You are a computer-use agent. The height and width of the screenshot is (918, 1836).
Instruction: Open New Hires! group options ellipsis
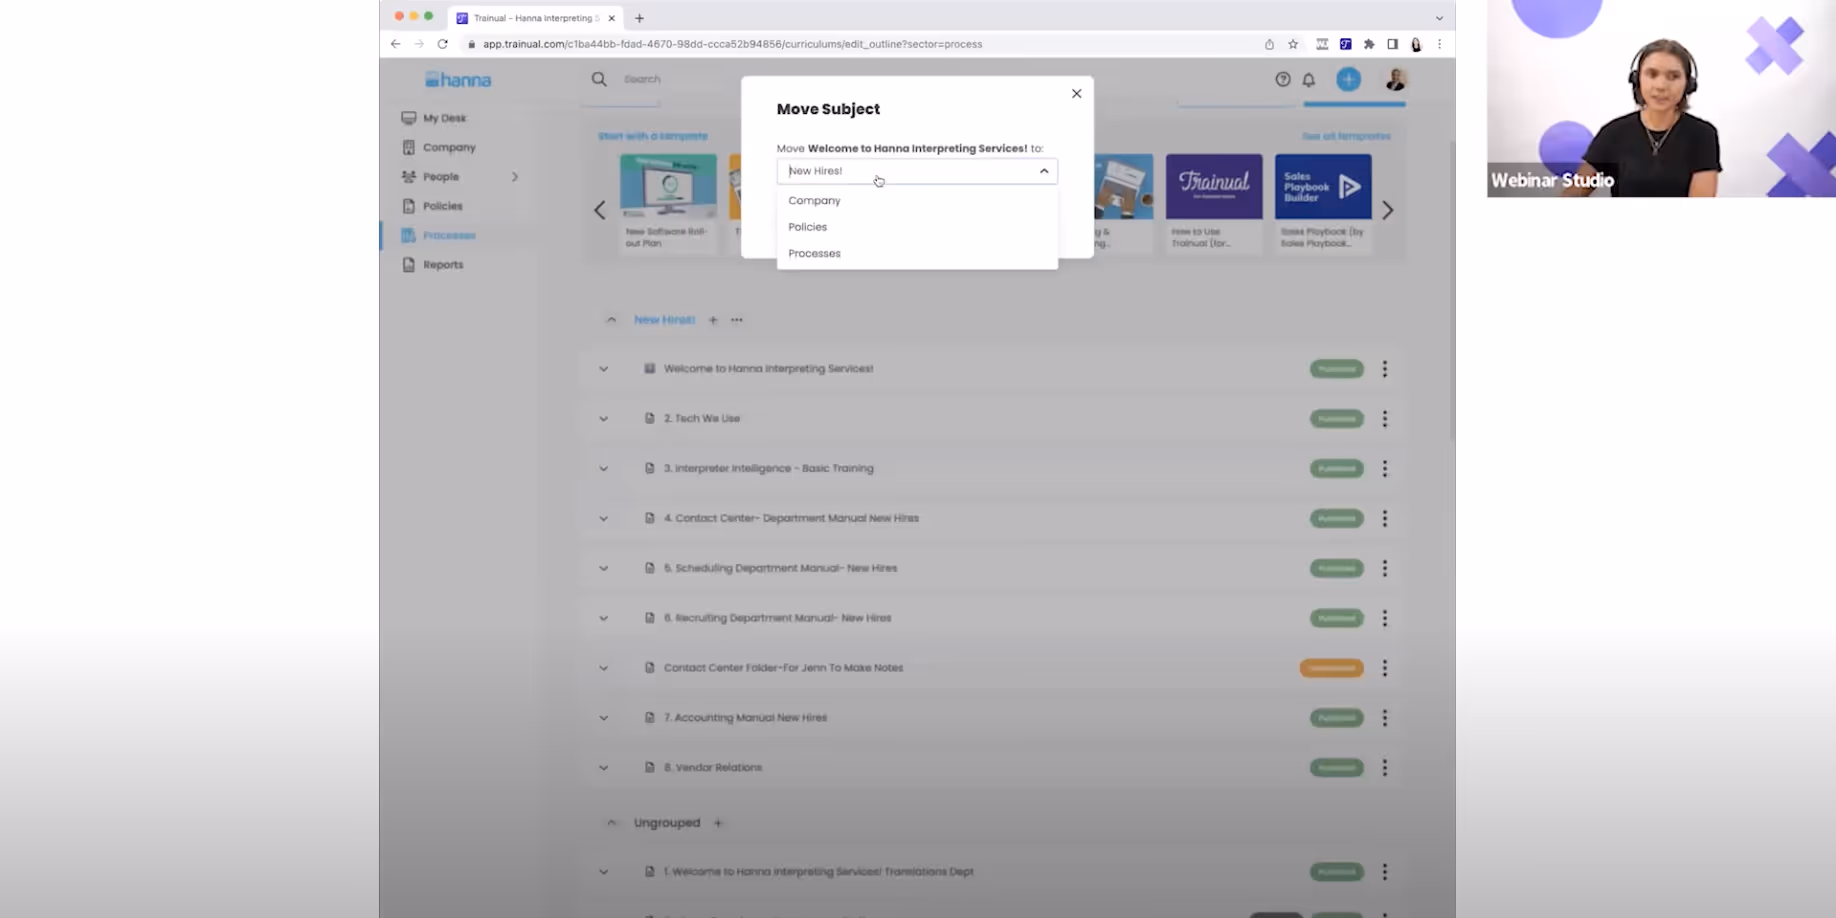(737, 320)
